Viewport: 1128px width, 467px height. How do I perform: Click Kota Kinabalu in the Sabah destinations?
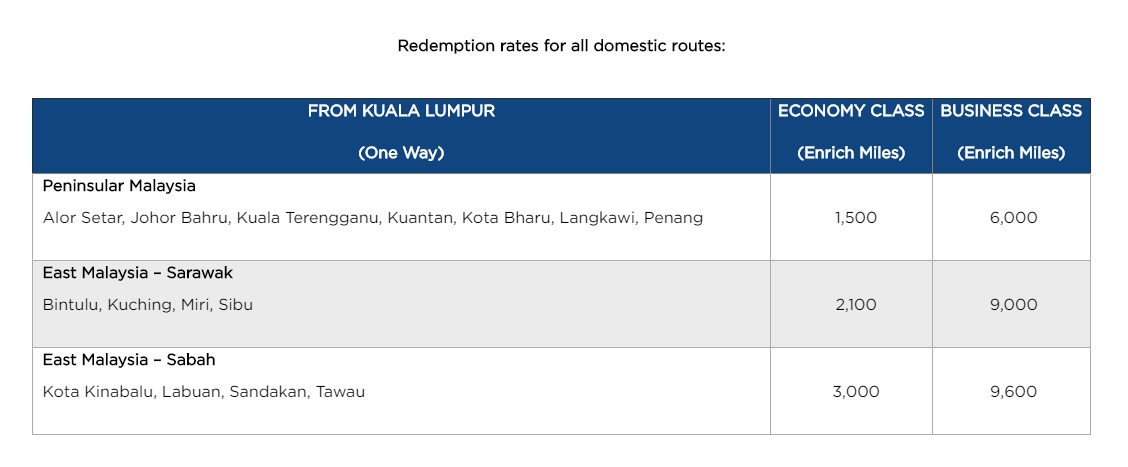pos(98,392)
